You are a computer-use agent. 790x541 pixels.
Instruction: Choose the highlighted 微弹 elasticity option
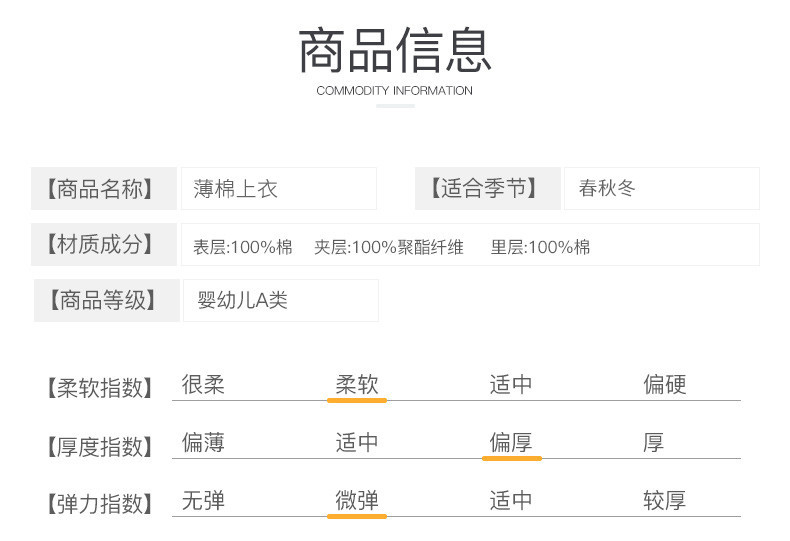[357, 501]
